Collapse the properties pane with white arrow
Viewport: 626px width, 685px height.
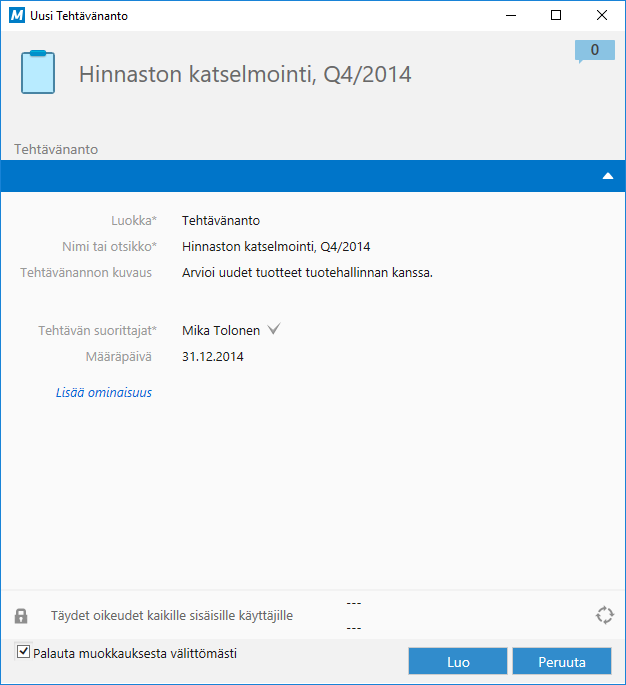(607, 176)
